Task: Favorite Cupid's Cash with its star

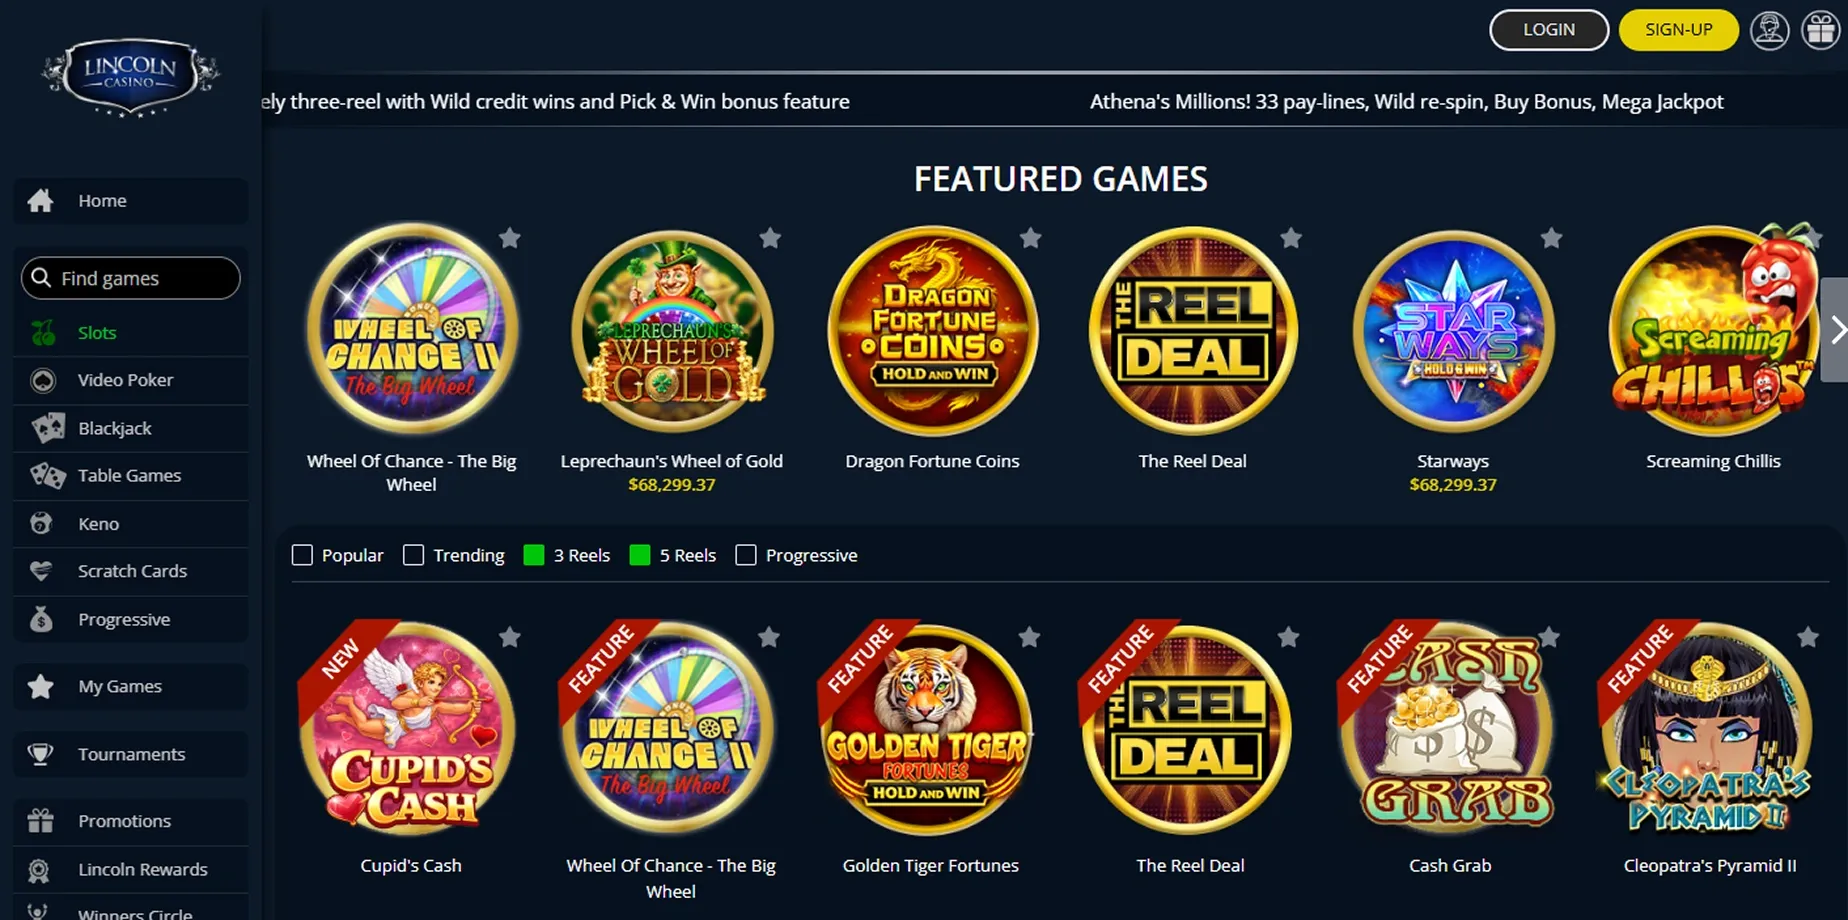Action: [510, 637]
